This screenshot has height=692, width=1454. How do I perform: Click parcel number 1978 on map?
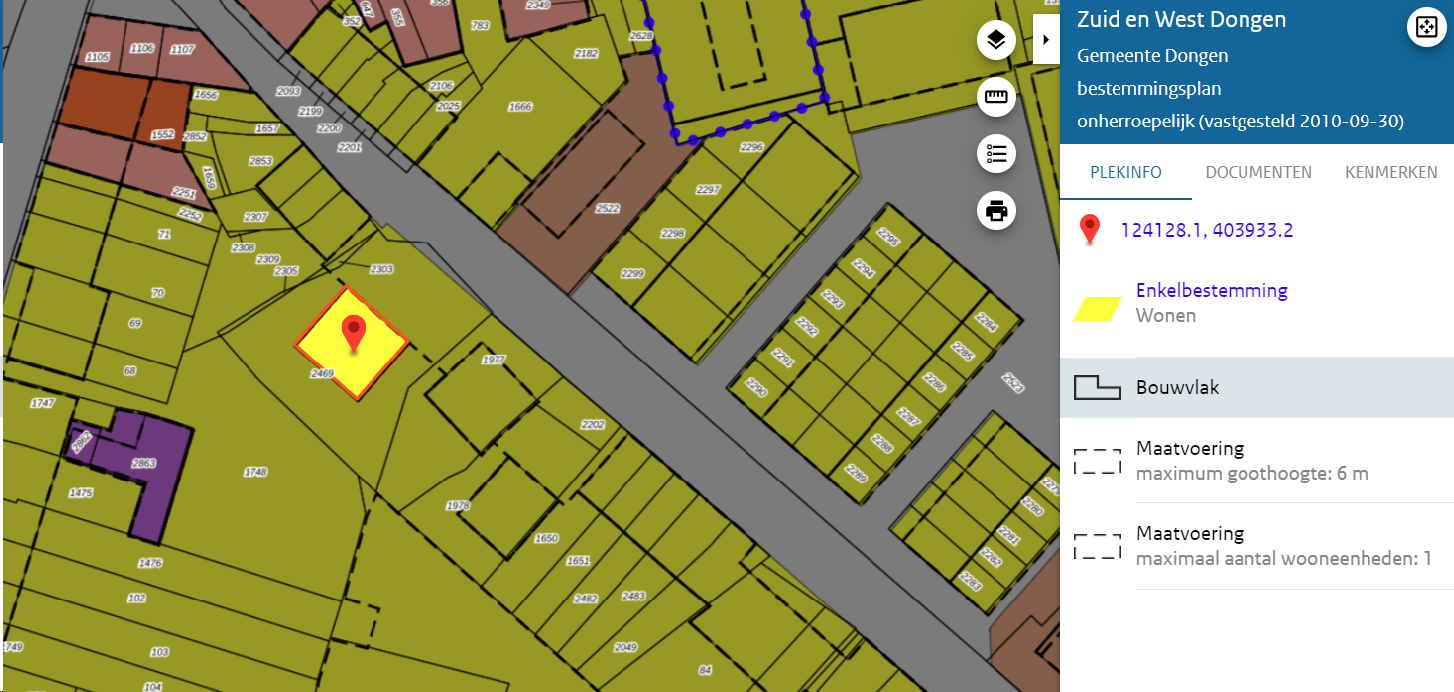458,505
